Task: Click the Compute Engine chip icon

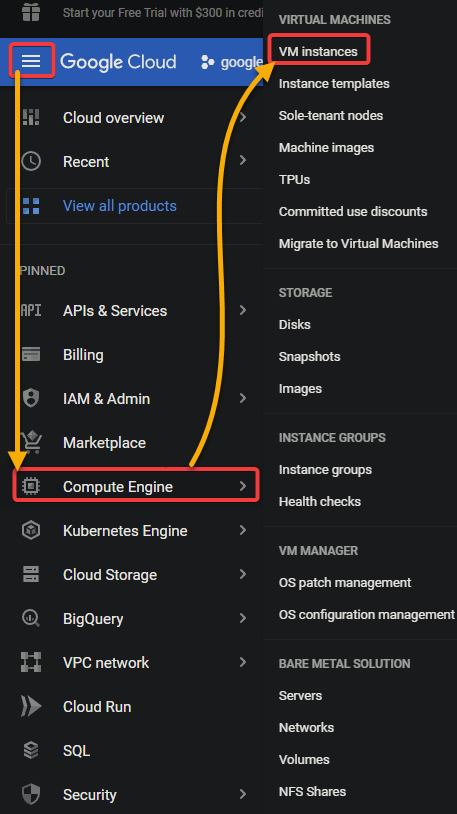Action: [x=31, y=486]
